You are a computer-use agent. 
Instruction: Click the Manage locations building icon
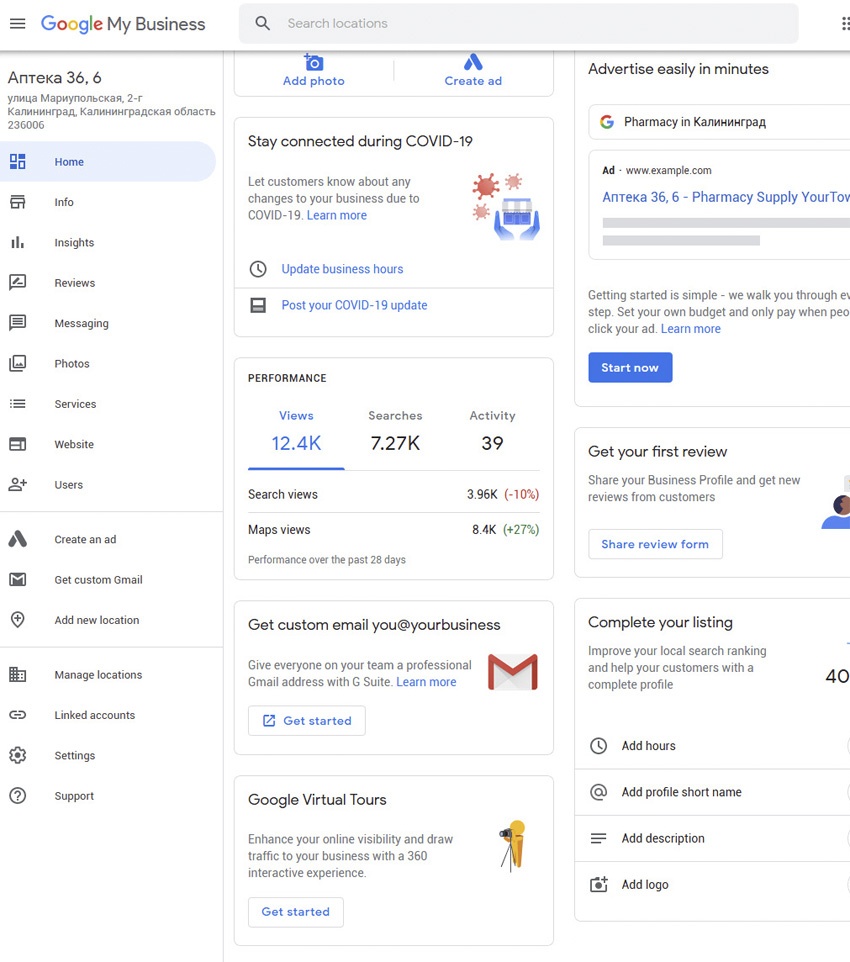pos(18,674)
